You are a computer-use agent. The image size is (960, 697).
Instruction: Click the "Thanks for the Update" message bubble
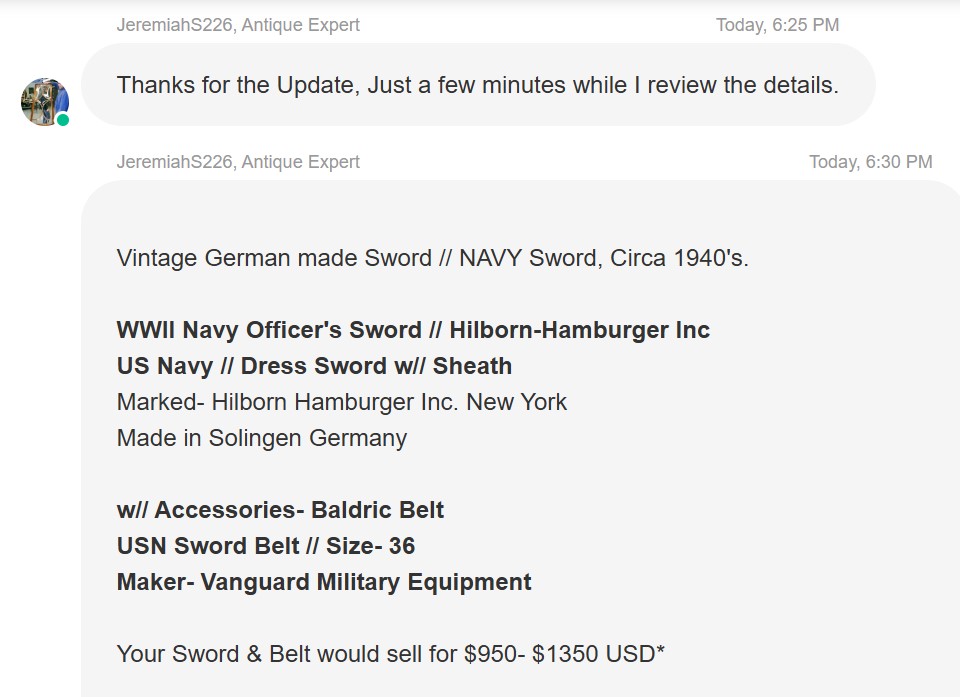[x=477, y=85]
